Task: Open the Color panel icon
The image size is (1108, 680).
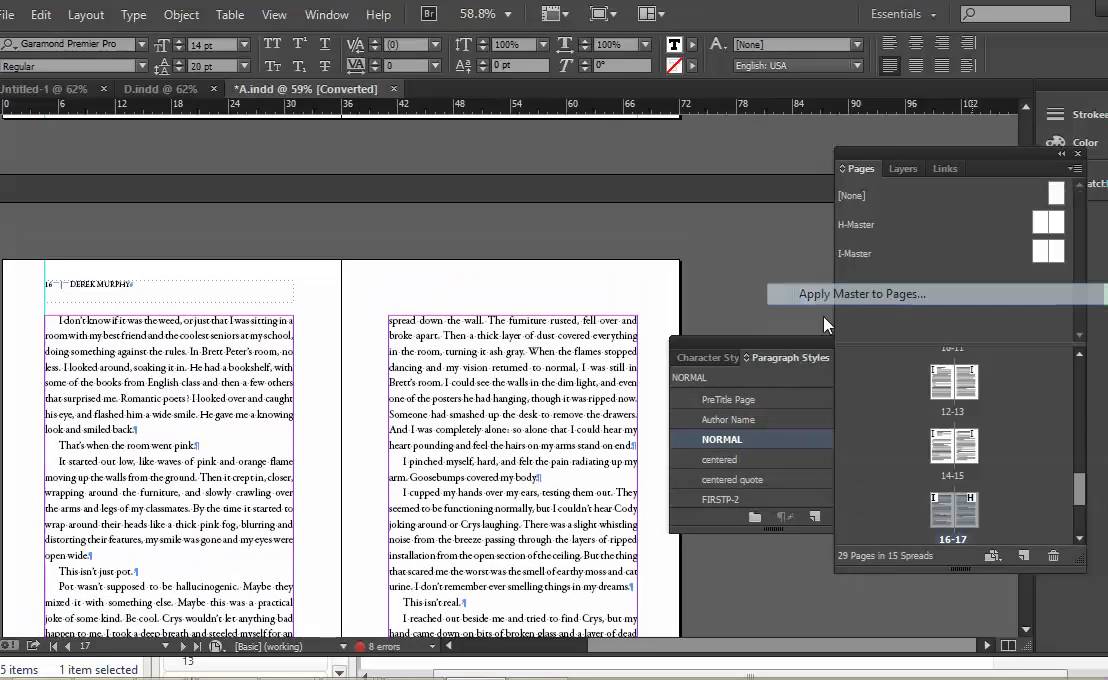Action: click(1055, 142)
